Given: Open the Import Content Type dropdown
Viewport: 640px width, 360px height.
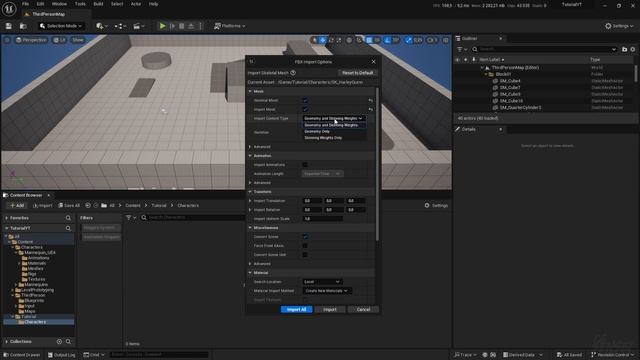Looking at the screenshot, I should tap(333, 118).
